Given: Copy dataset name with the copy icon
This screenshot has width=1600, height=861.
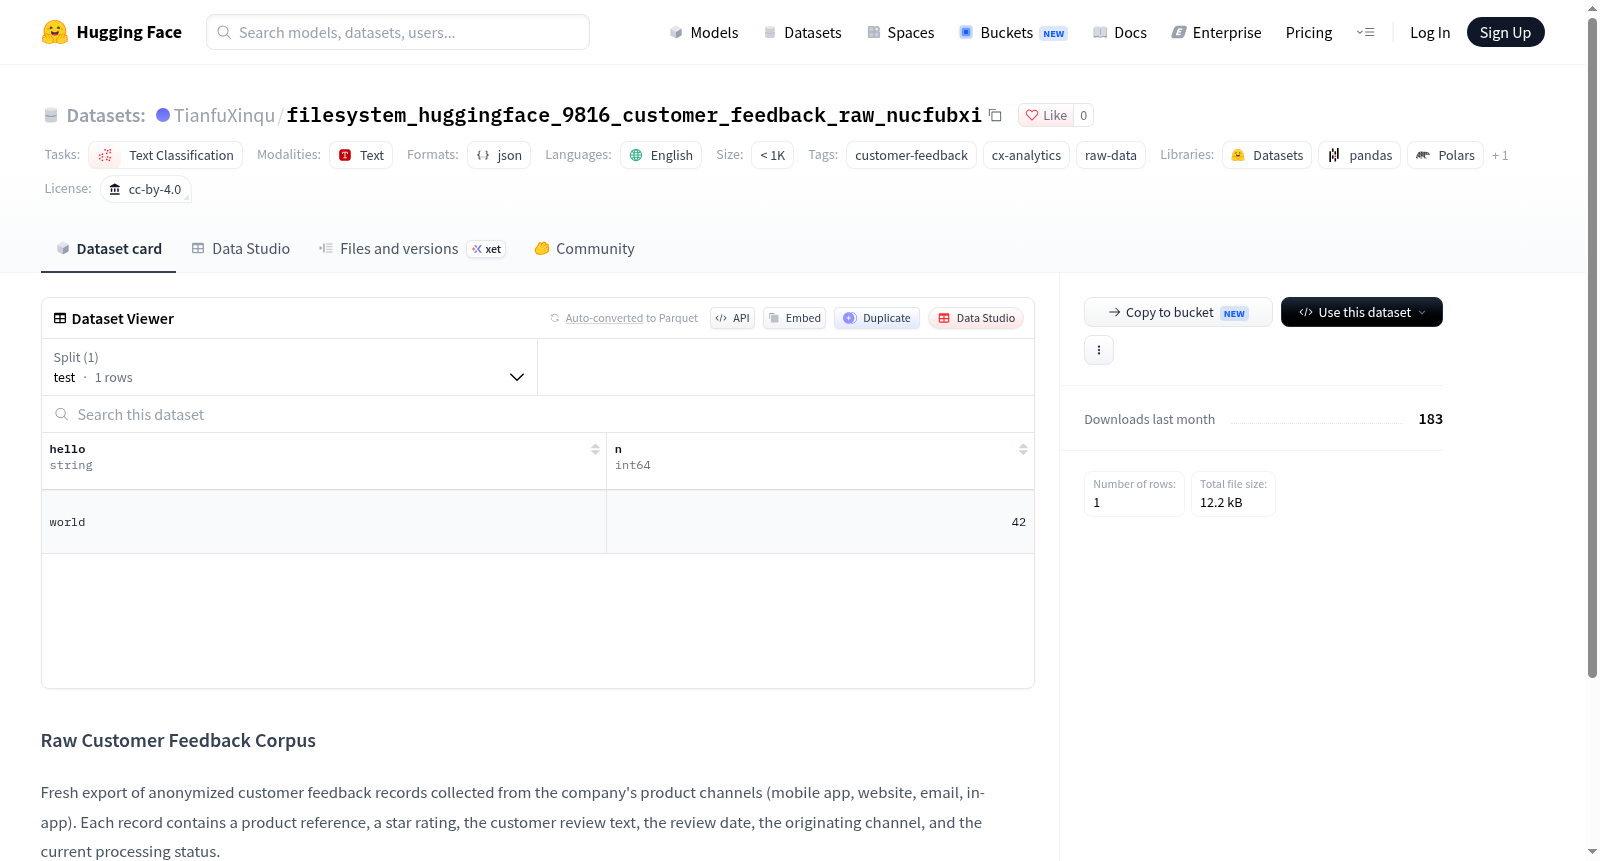Looking at the screenshot, I should (995, 115).
